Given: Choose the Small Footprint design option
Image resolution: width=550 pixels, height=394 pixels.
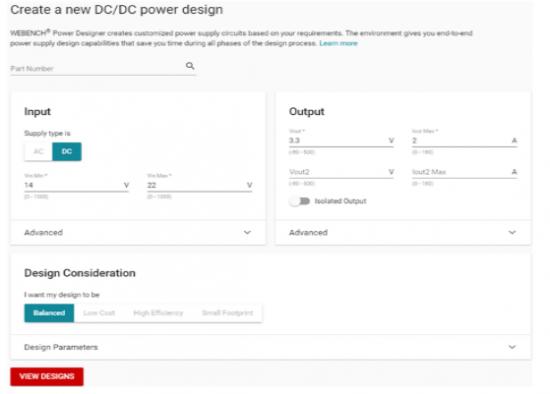Looking at the screenshot, I should (x=227, y=313).
